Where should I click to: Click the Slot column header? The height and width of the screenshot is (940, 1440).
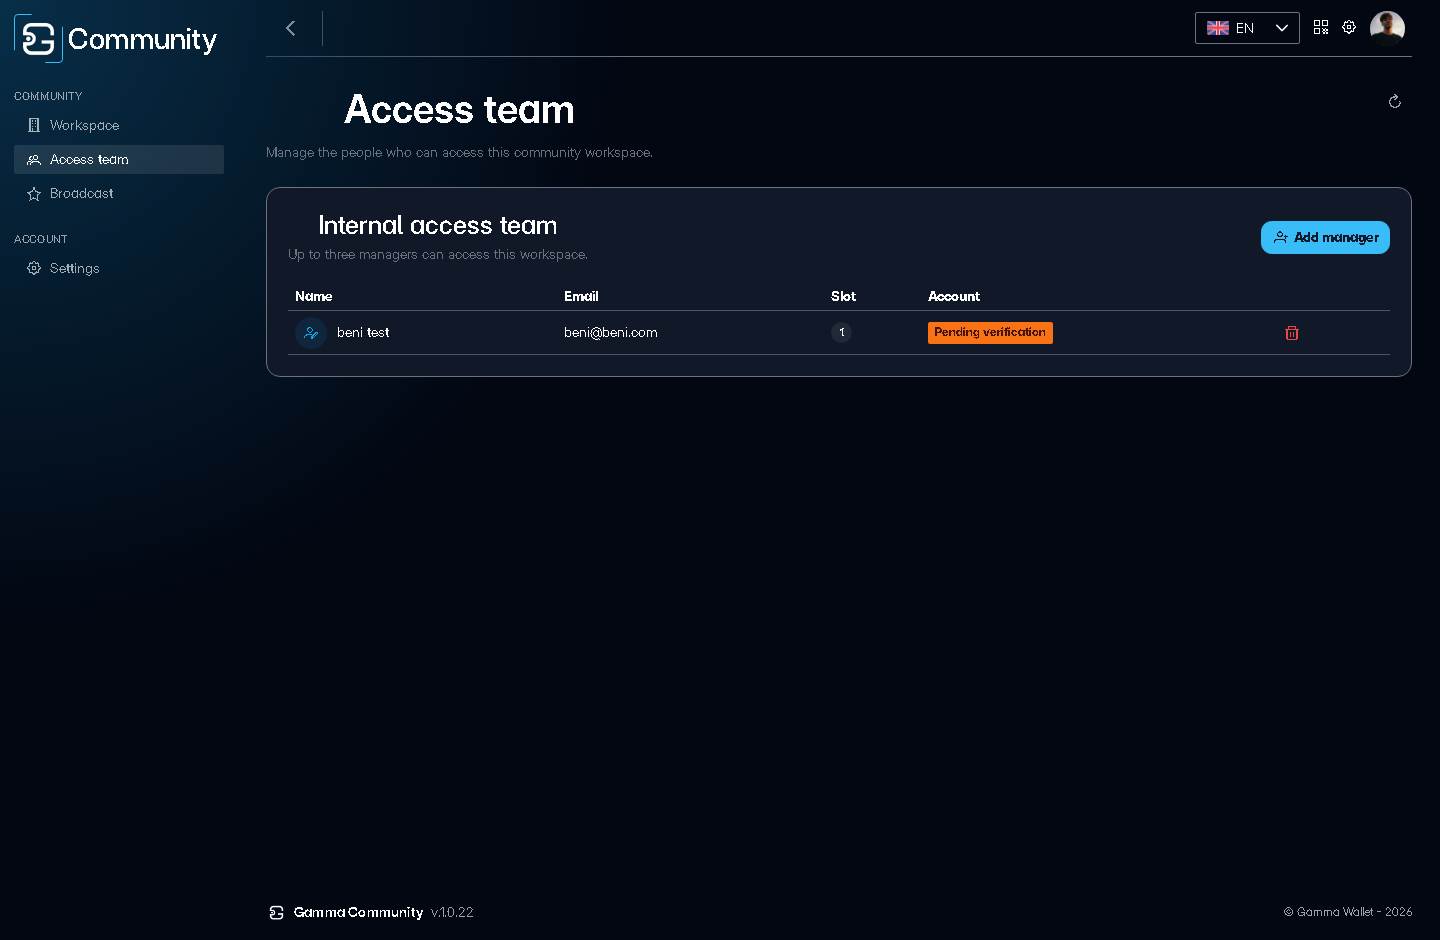(843, 296)
